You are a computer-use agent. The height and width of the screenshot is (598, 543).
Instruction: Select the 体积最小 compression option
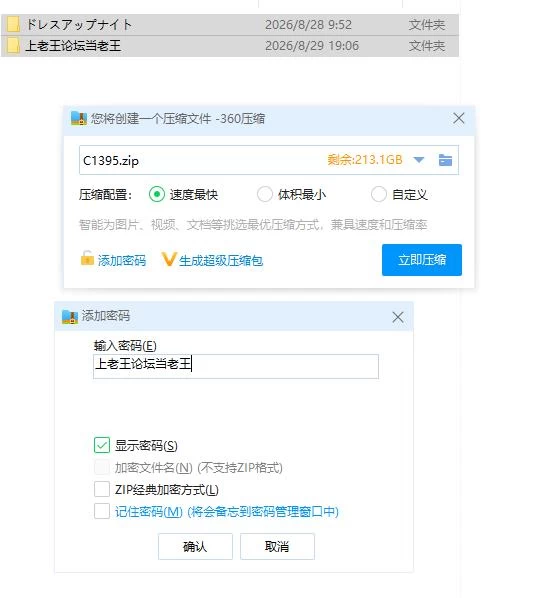(265, 195)
